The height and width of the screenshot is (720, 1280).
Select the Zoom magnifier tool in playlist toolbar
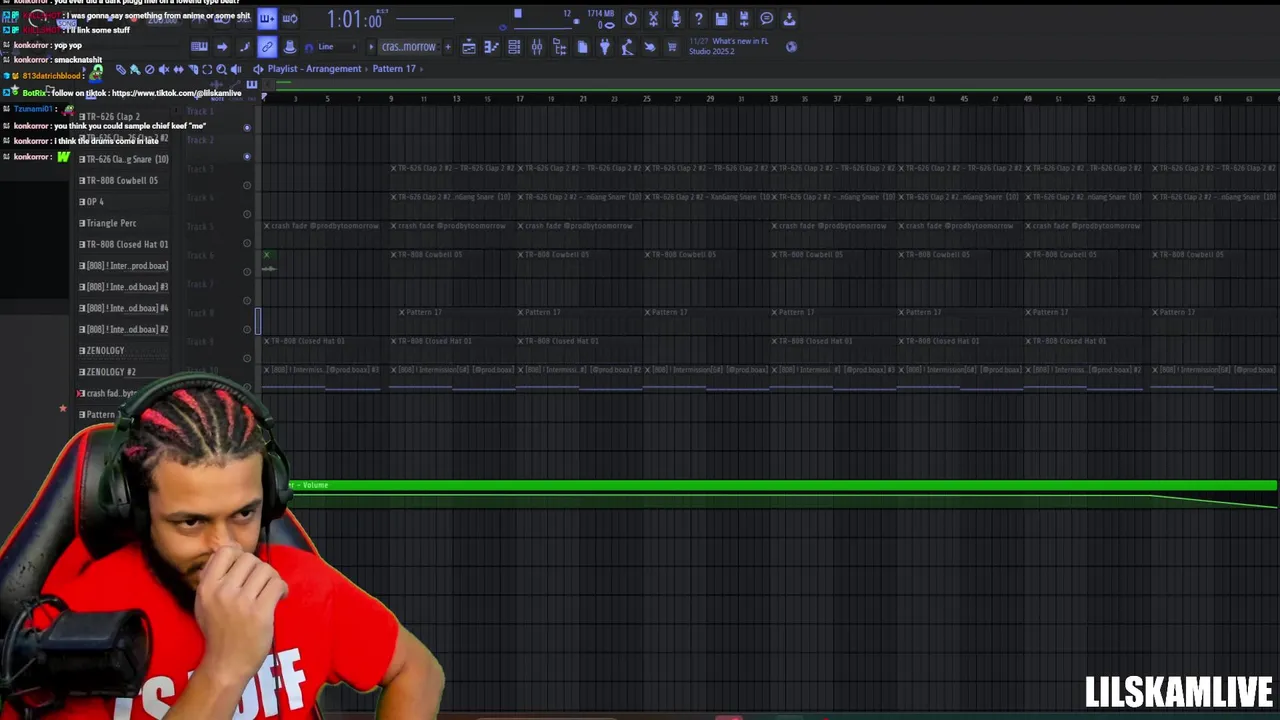coord(221,69)
